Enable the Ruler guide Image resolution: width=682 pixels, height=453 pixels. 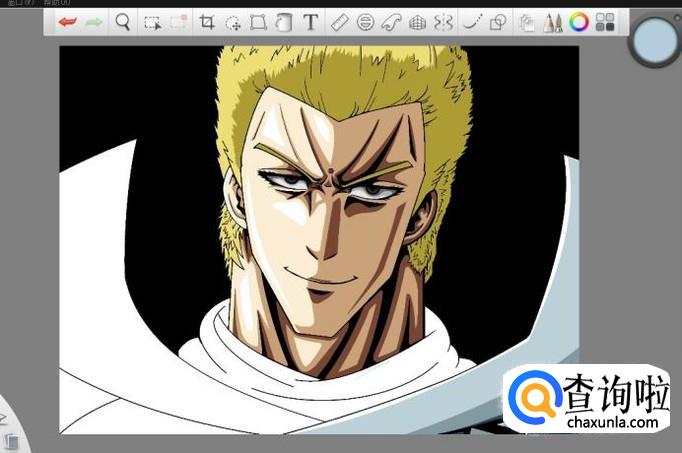click(340, 22)
